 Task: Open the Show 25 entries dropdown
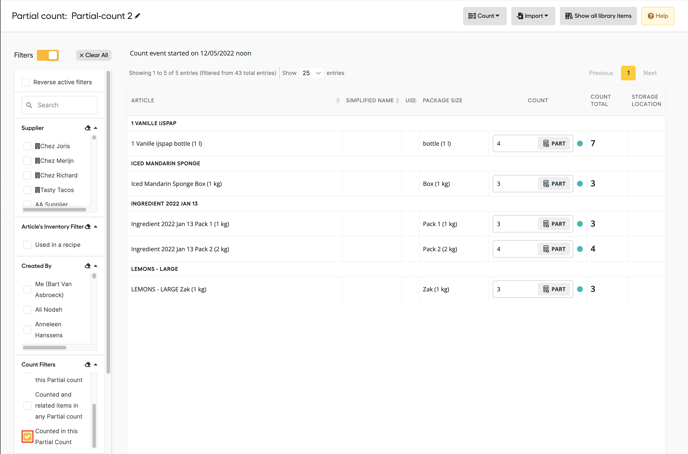[x=312, y=73]
